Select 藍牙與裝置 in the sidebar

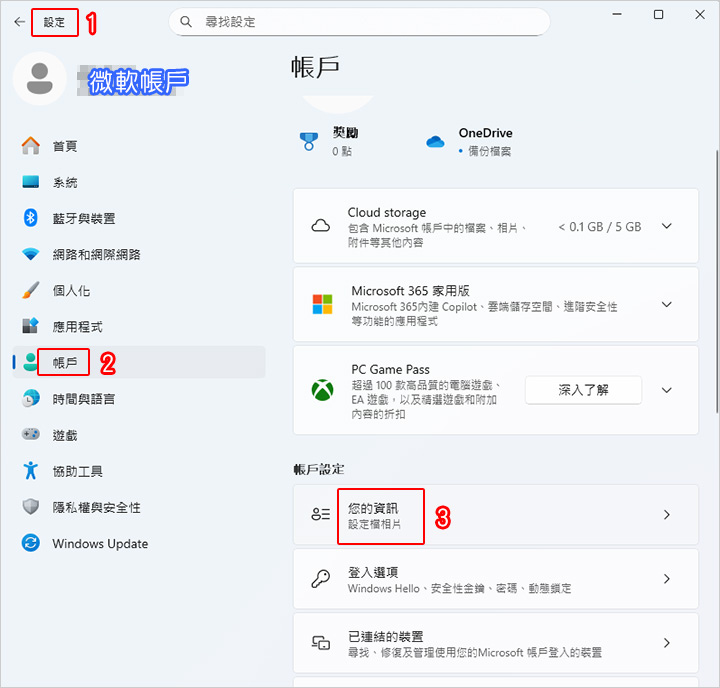(x=139, y=218)
